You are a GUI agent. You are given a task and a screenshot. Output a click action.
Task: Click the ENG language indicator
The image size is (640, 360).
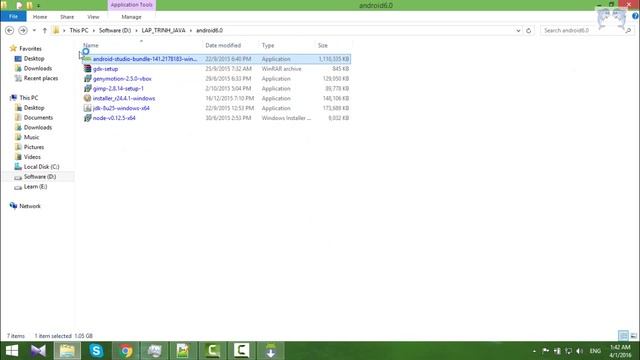click(x=595, y=351)
